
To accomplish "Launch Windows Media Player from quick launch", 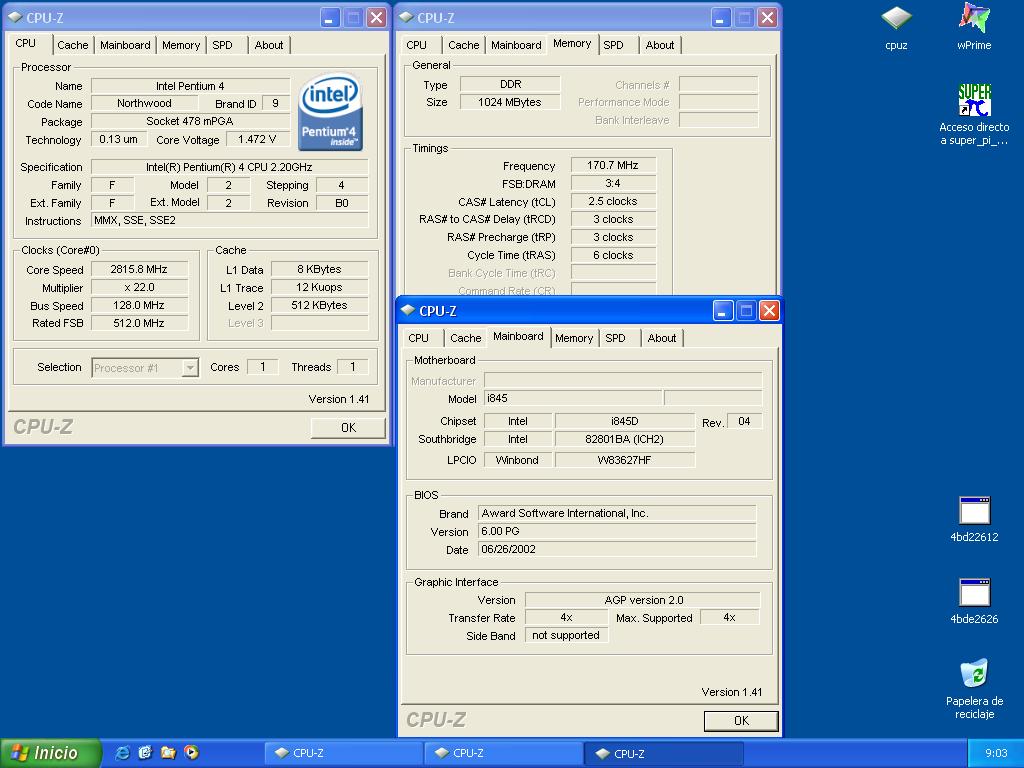I will click(x=191, y=753).
